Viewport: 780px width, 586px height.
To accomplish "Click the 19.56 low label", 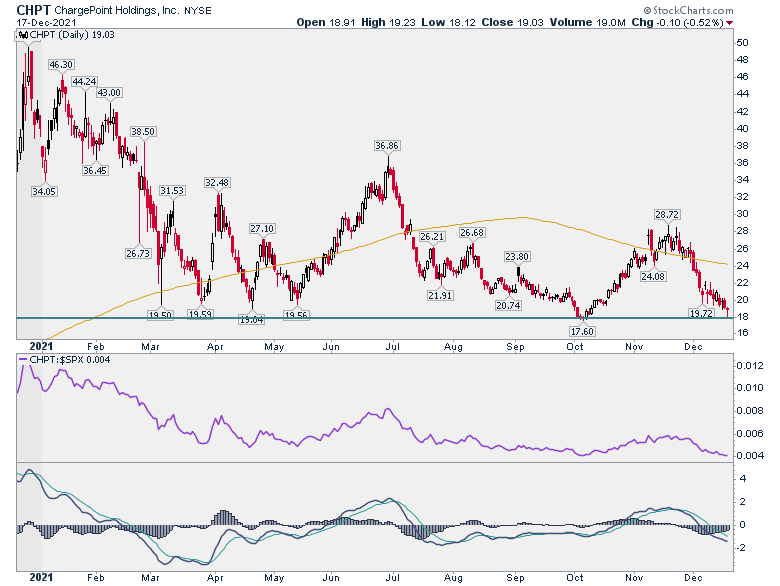I will tap(296, 315).
